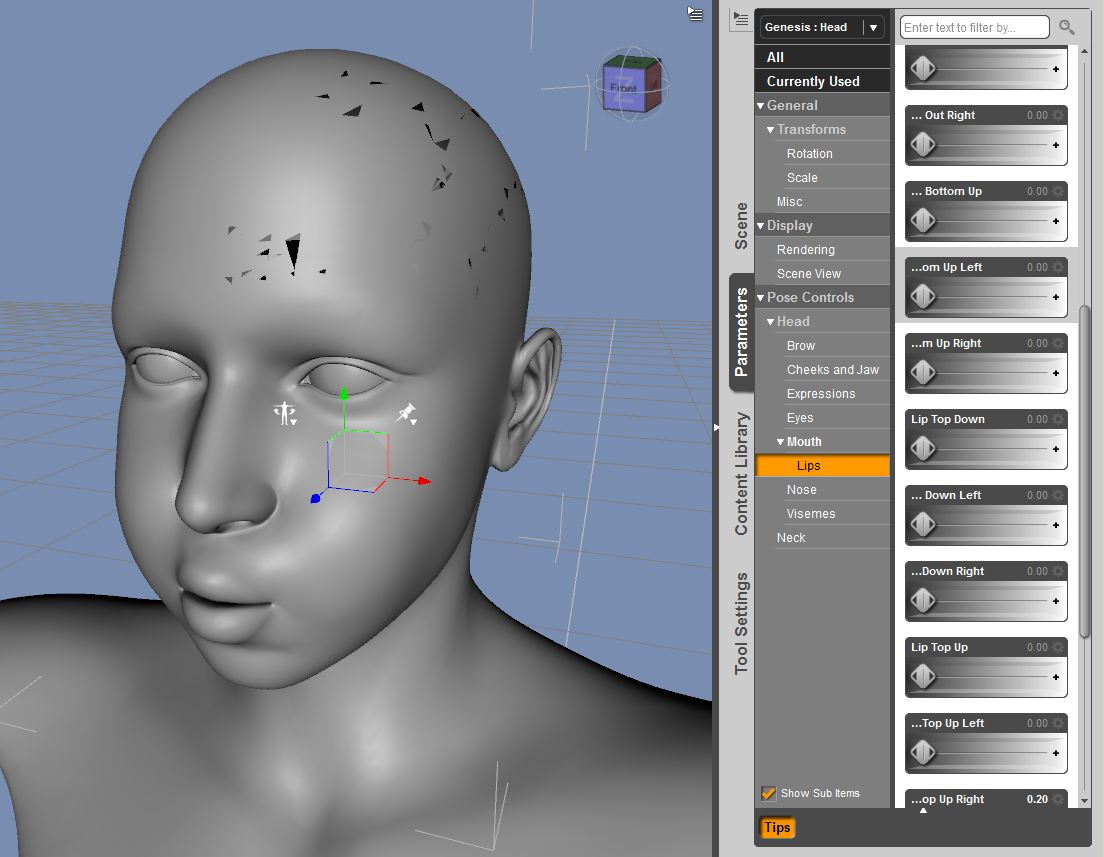
Task: Click the ... Down Left slider handle
Action: pos(923,525)
